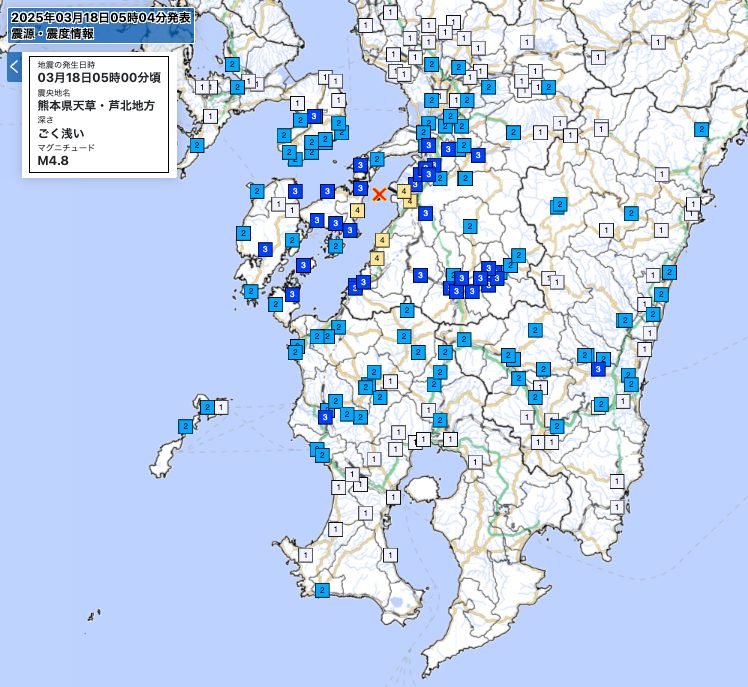Viewport: 748px width, 687px height.
Task: Click the red X epicenter marker
Action: pyautogui.click(x=379, y=194)
